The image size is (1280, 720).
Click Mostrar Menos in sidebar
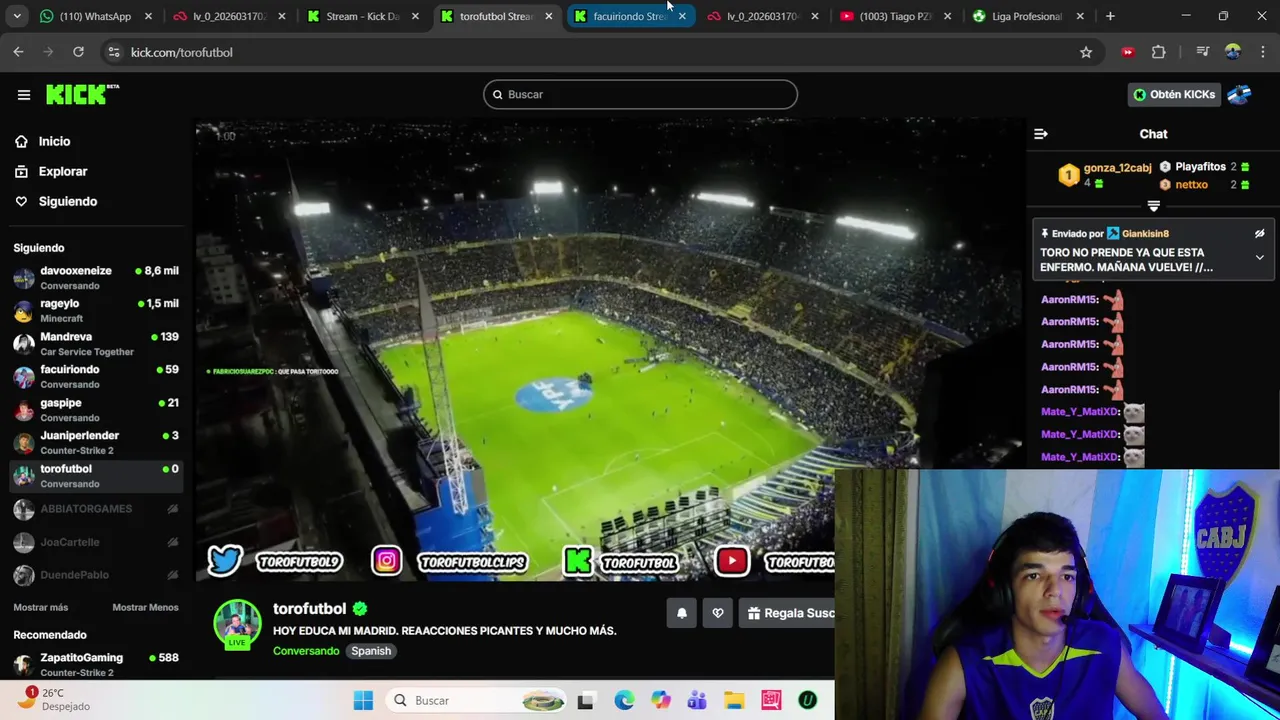tap(145, 607)
